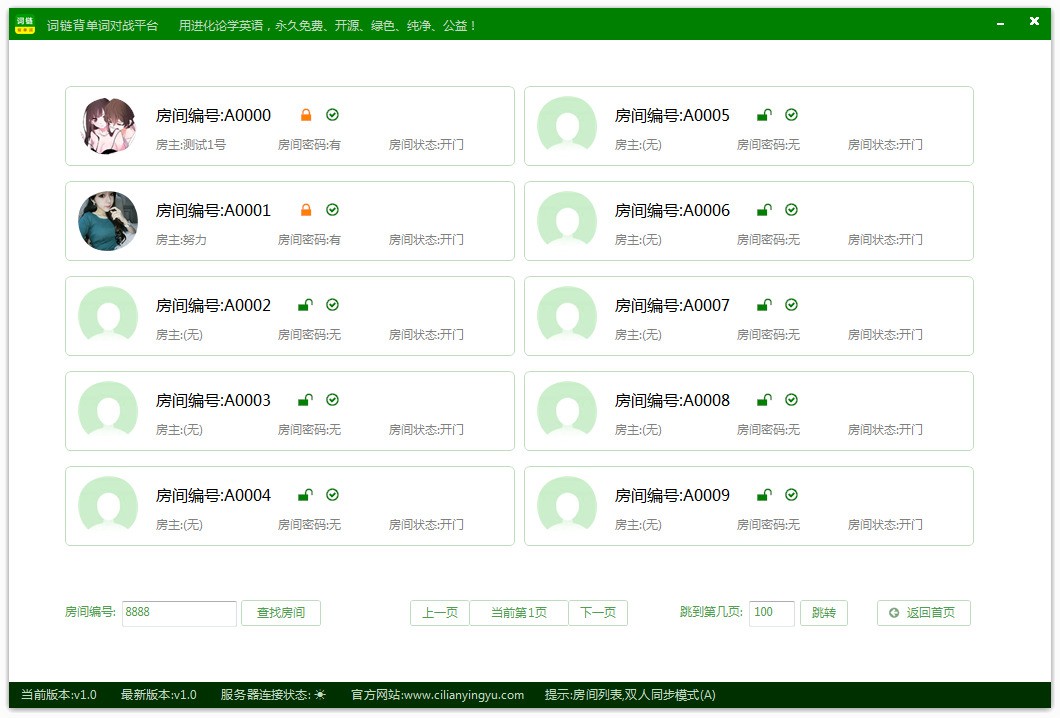This screenshot has height=718, width=1060.
Task: Click the check-circle status icon for room A0000
Action: click(332, 115)
